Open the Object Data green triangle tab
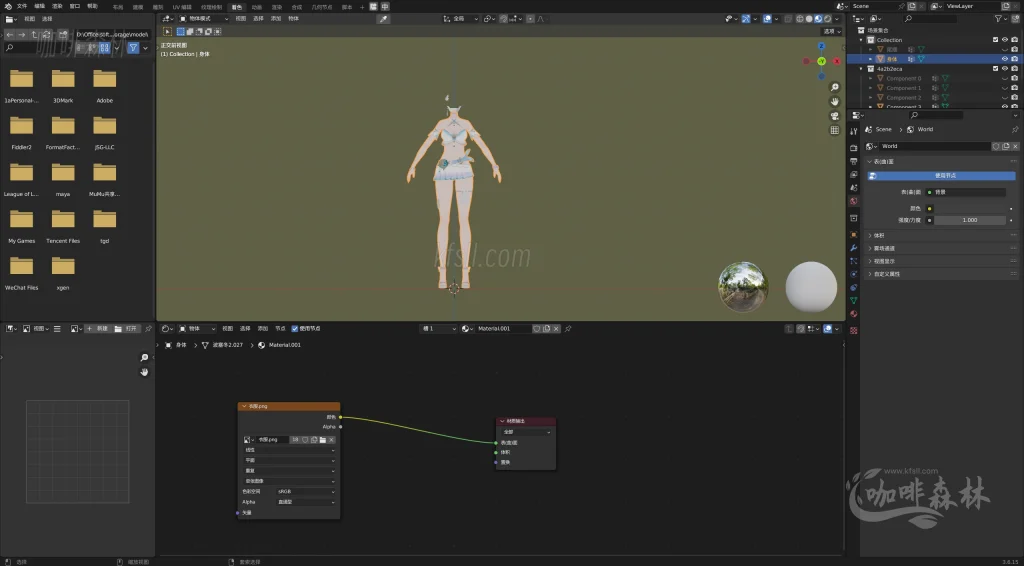This screenshot has height=566, width=1024. (854, 300)
